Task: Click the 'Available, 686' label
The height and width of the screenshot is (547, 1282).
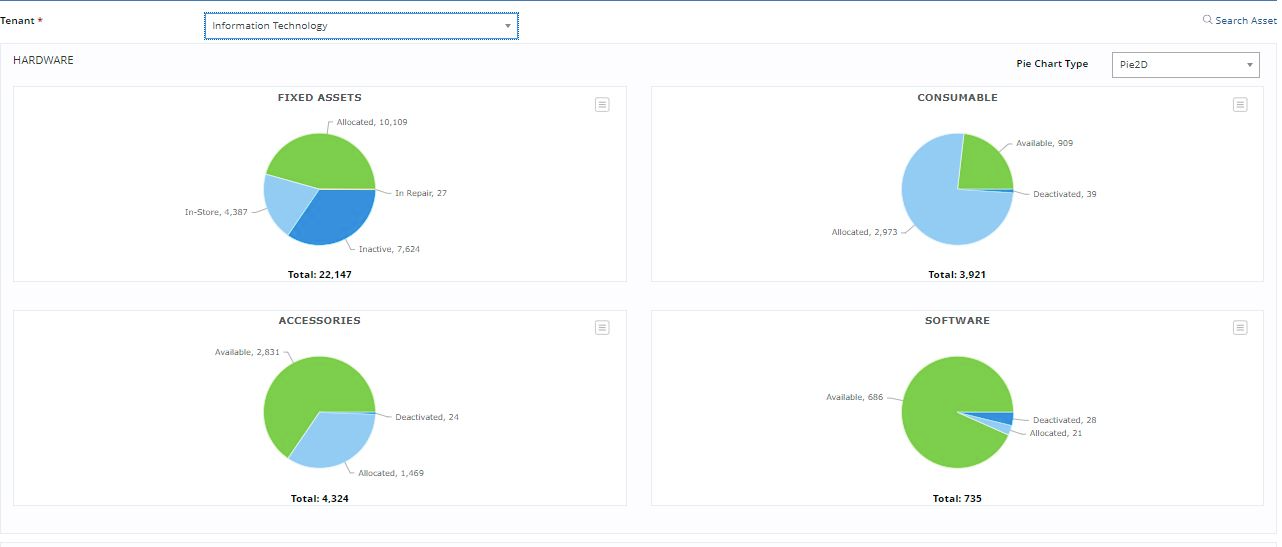Action: coord(854,397)
